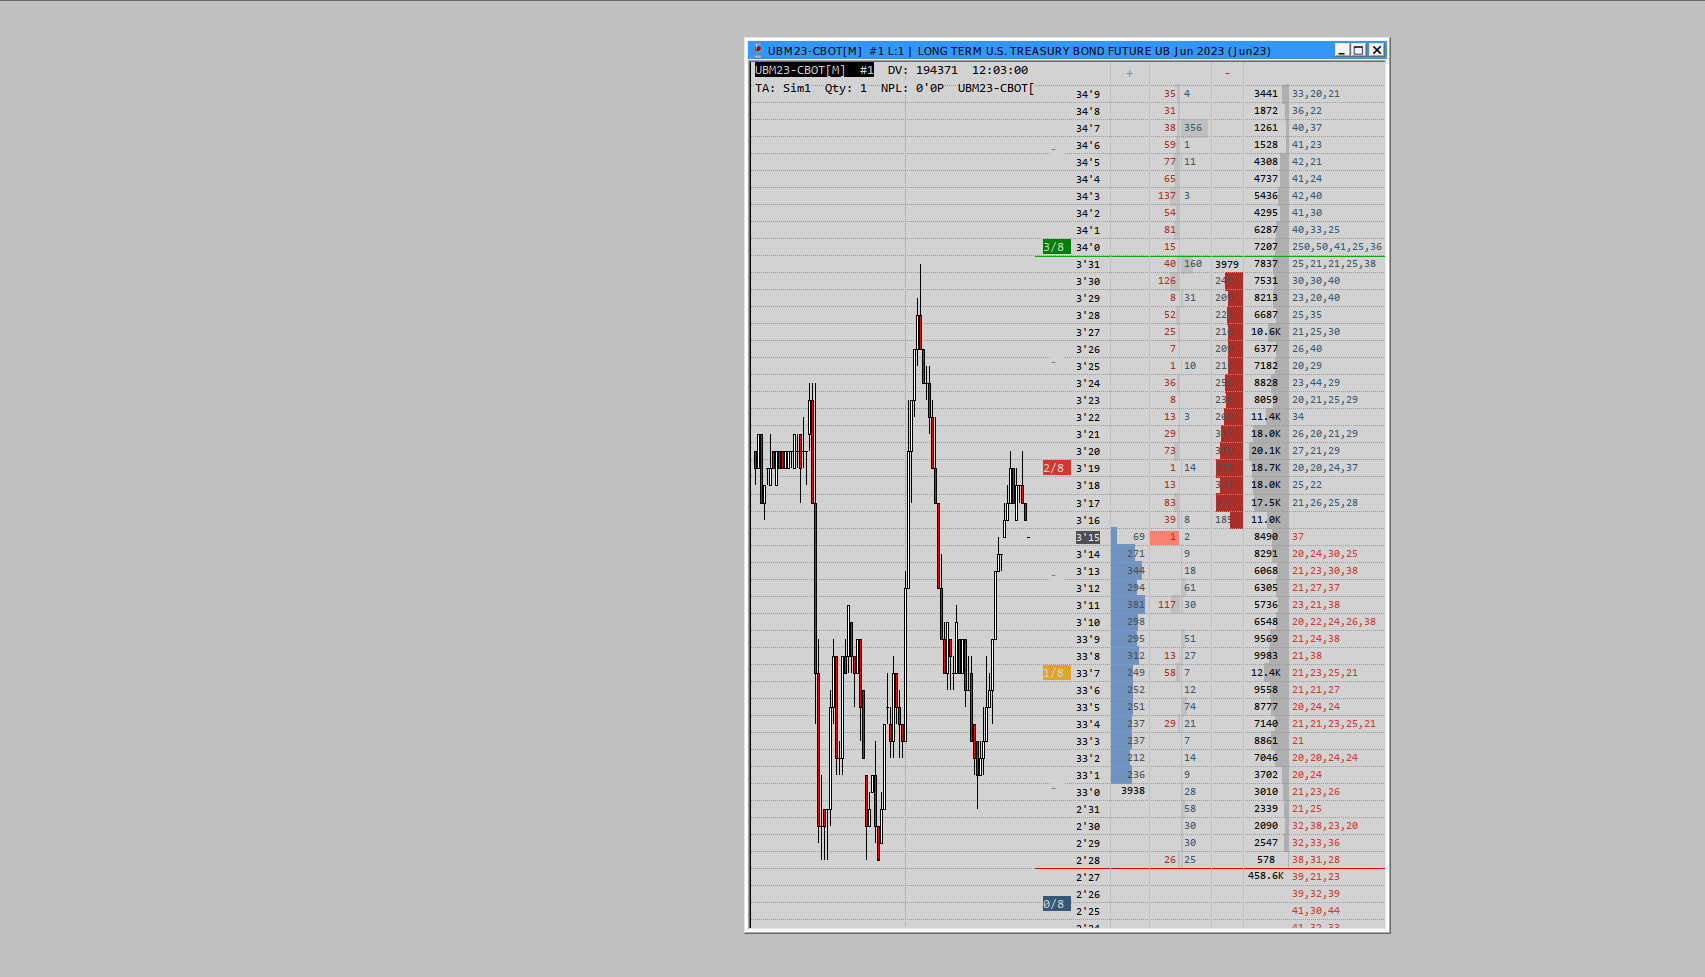Close the UBM23-CBOT chart window

1377,50
